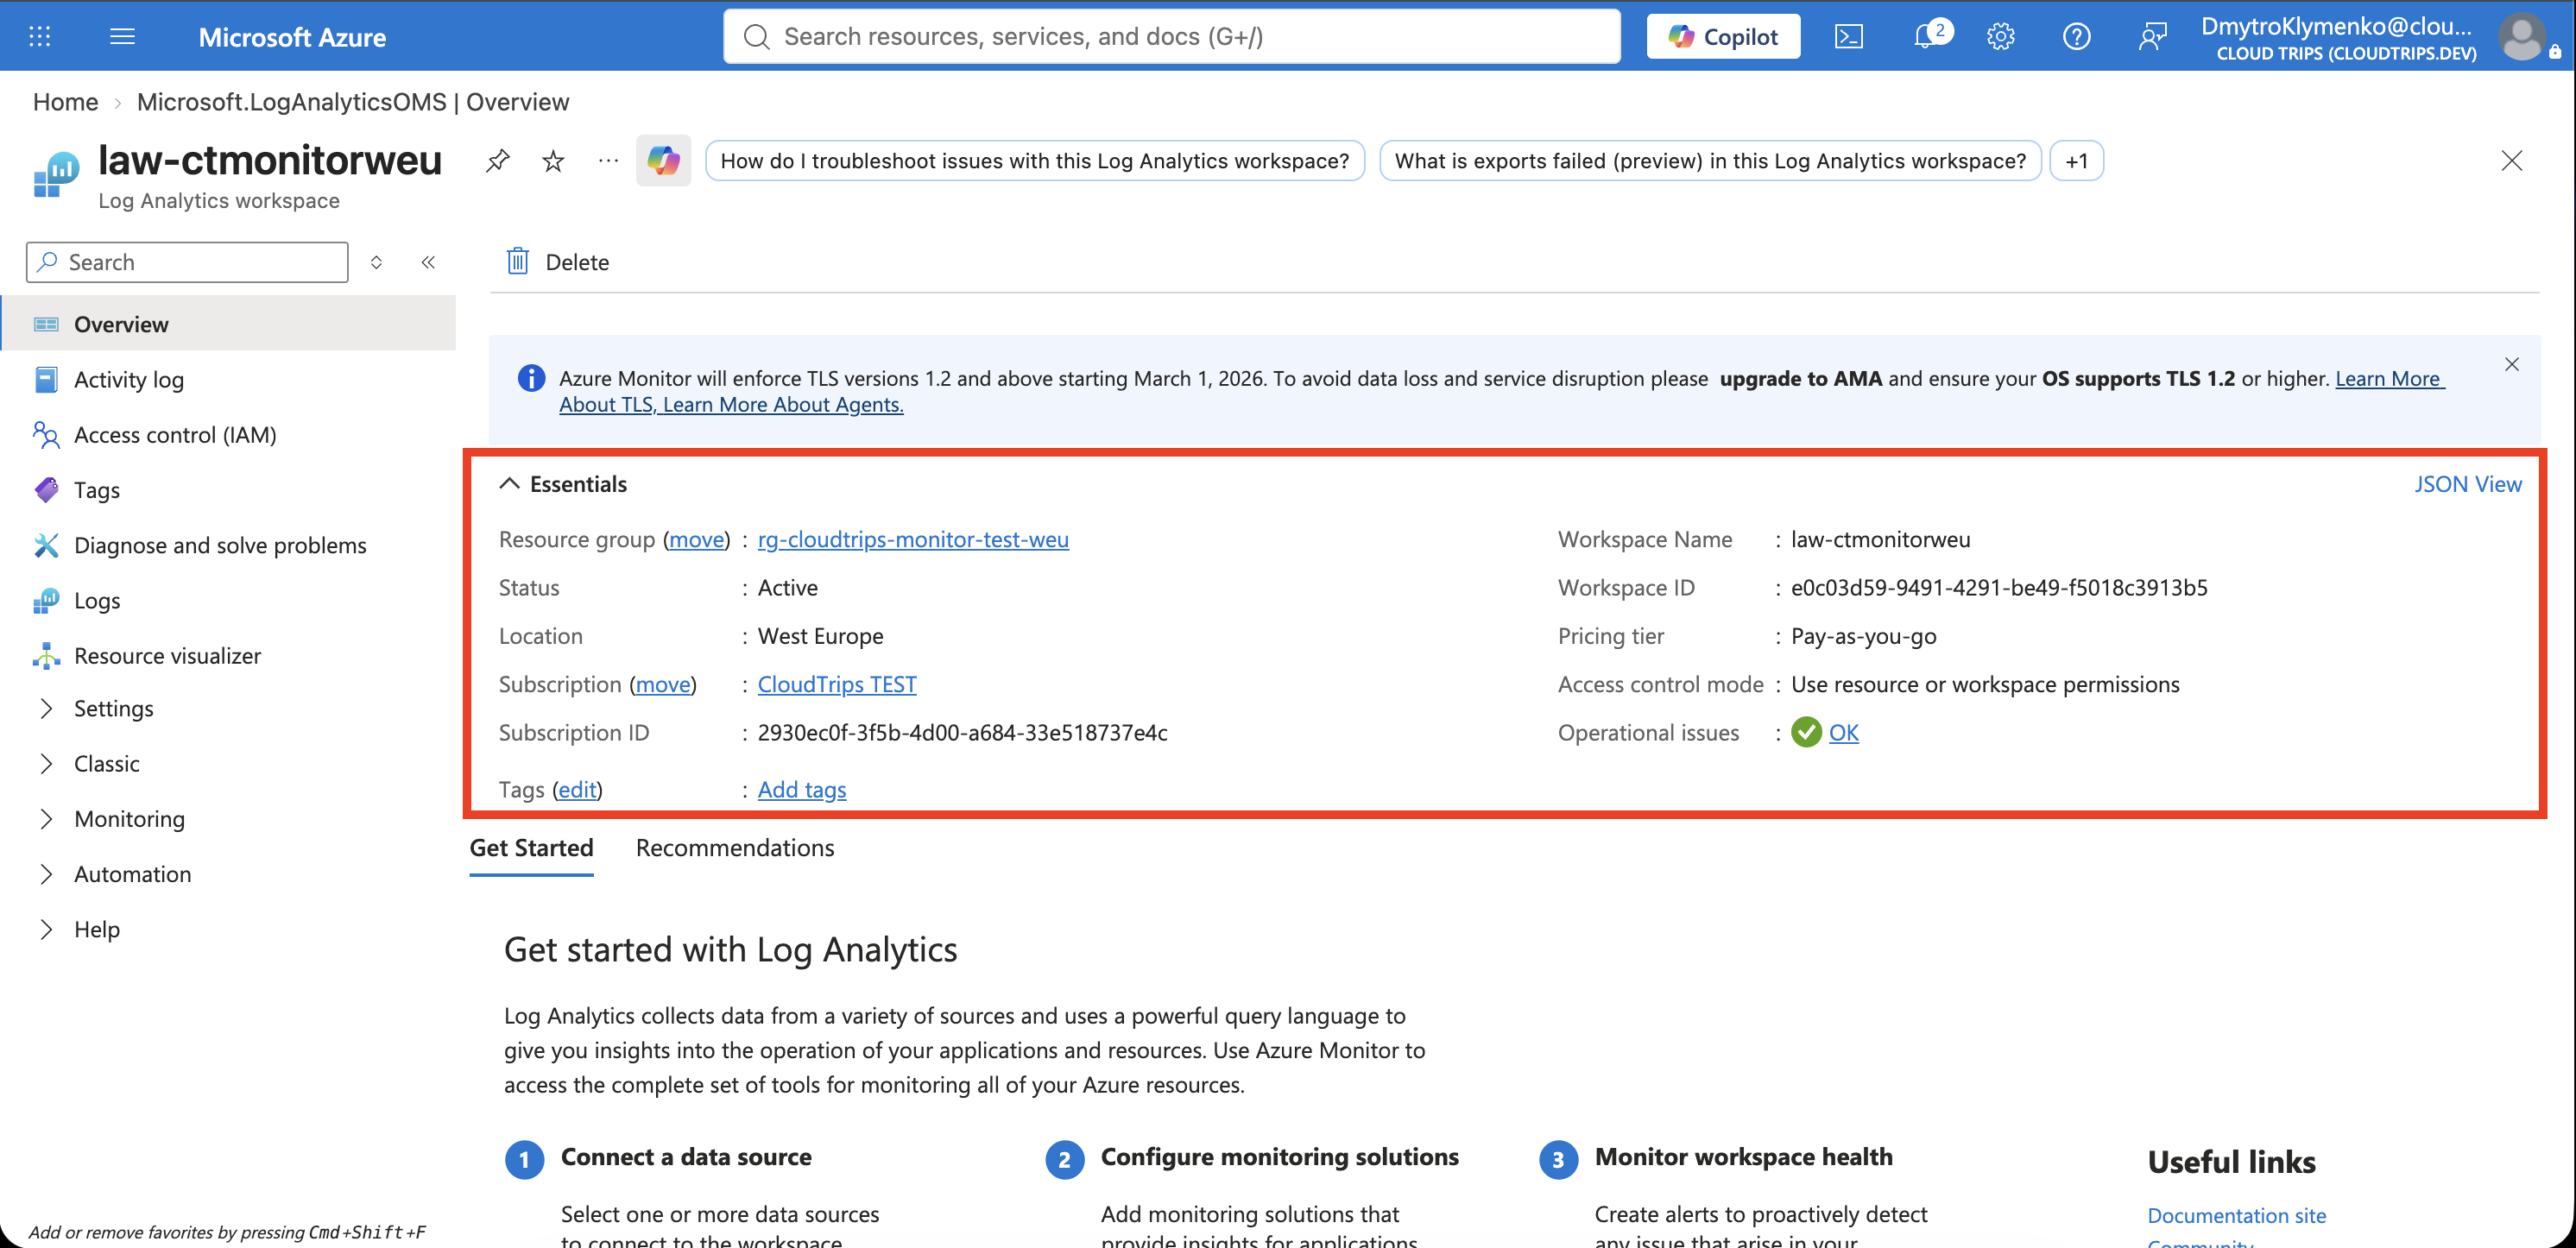Close the workspace blade with X

pyautogui.click(x=2511, y=160)
